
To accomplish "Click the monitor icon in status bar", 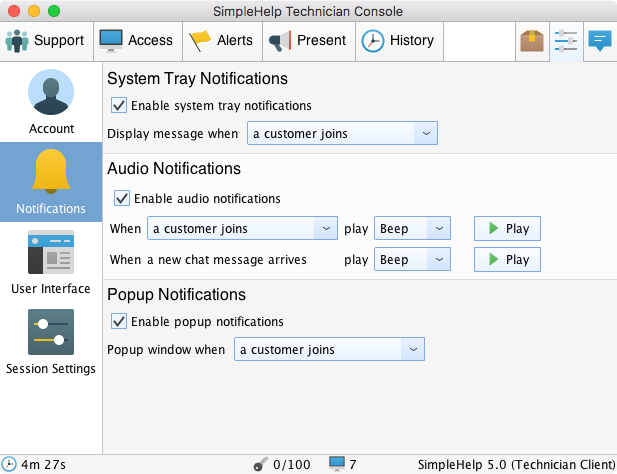I will [x=337, y=464].
